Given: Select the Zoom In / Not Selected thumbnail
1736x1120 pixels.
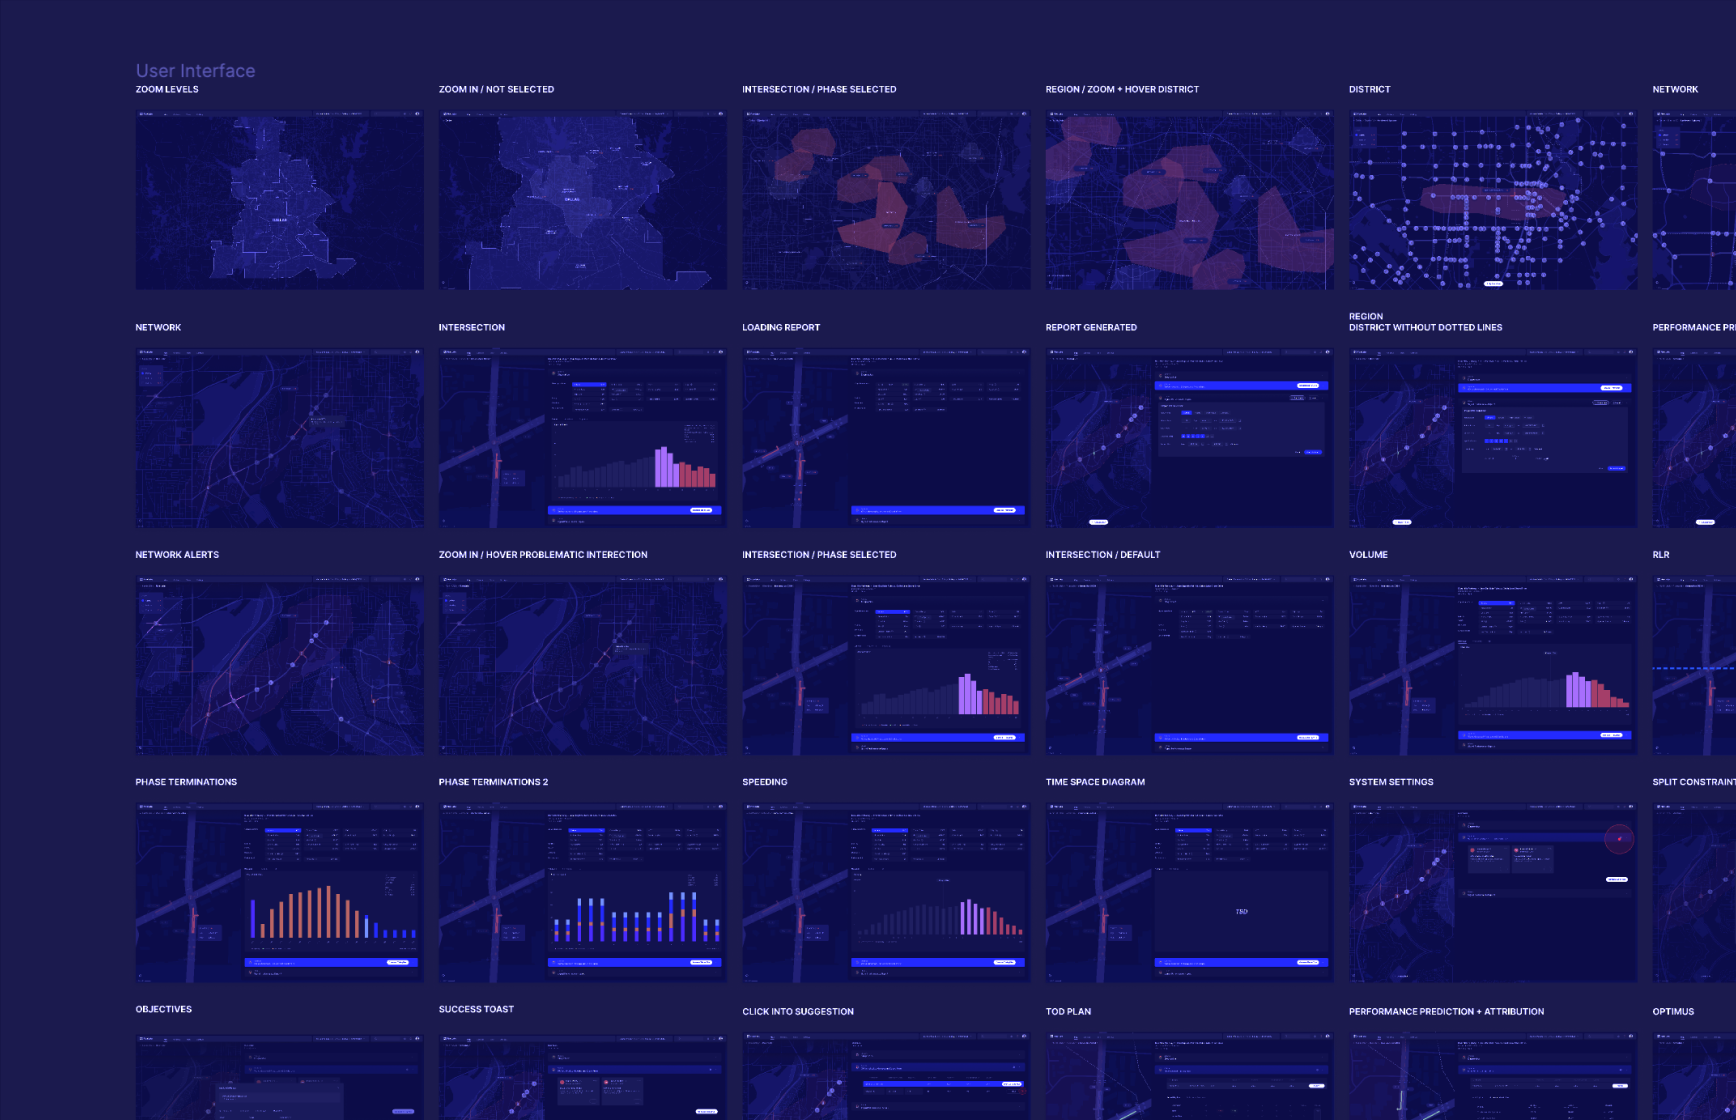Looking at the screenshot, I should pos(583,200).
